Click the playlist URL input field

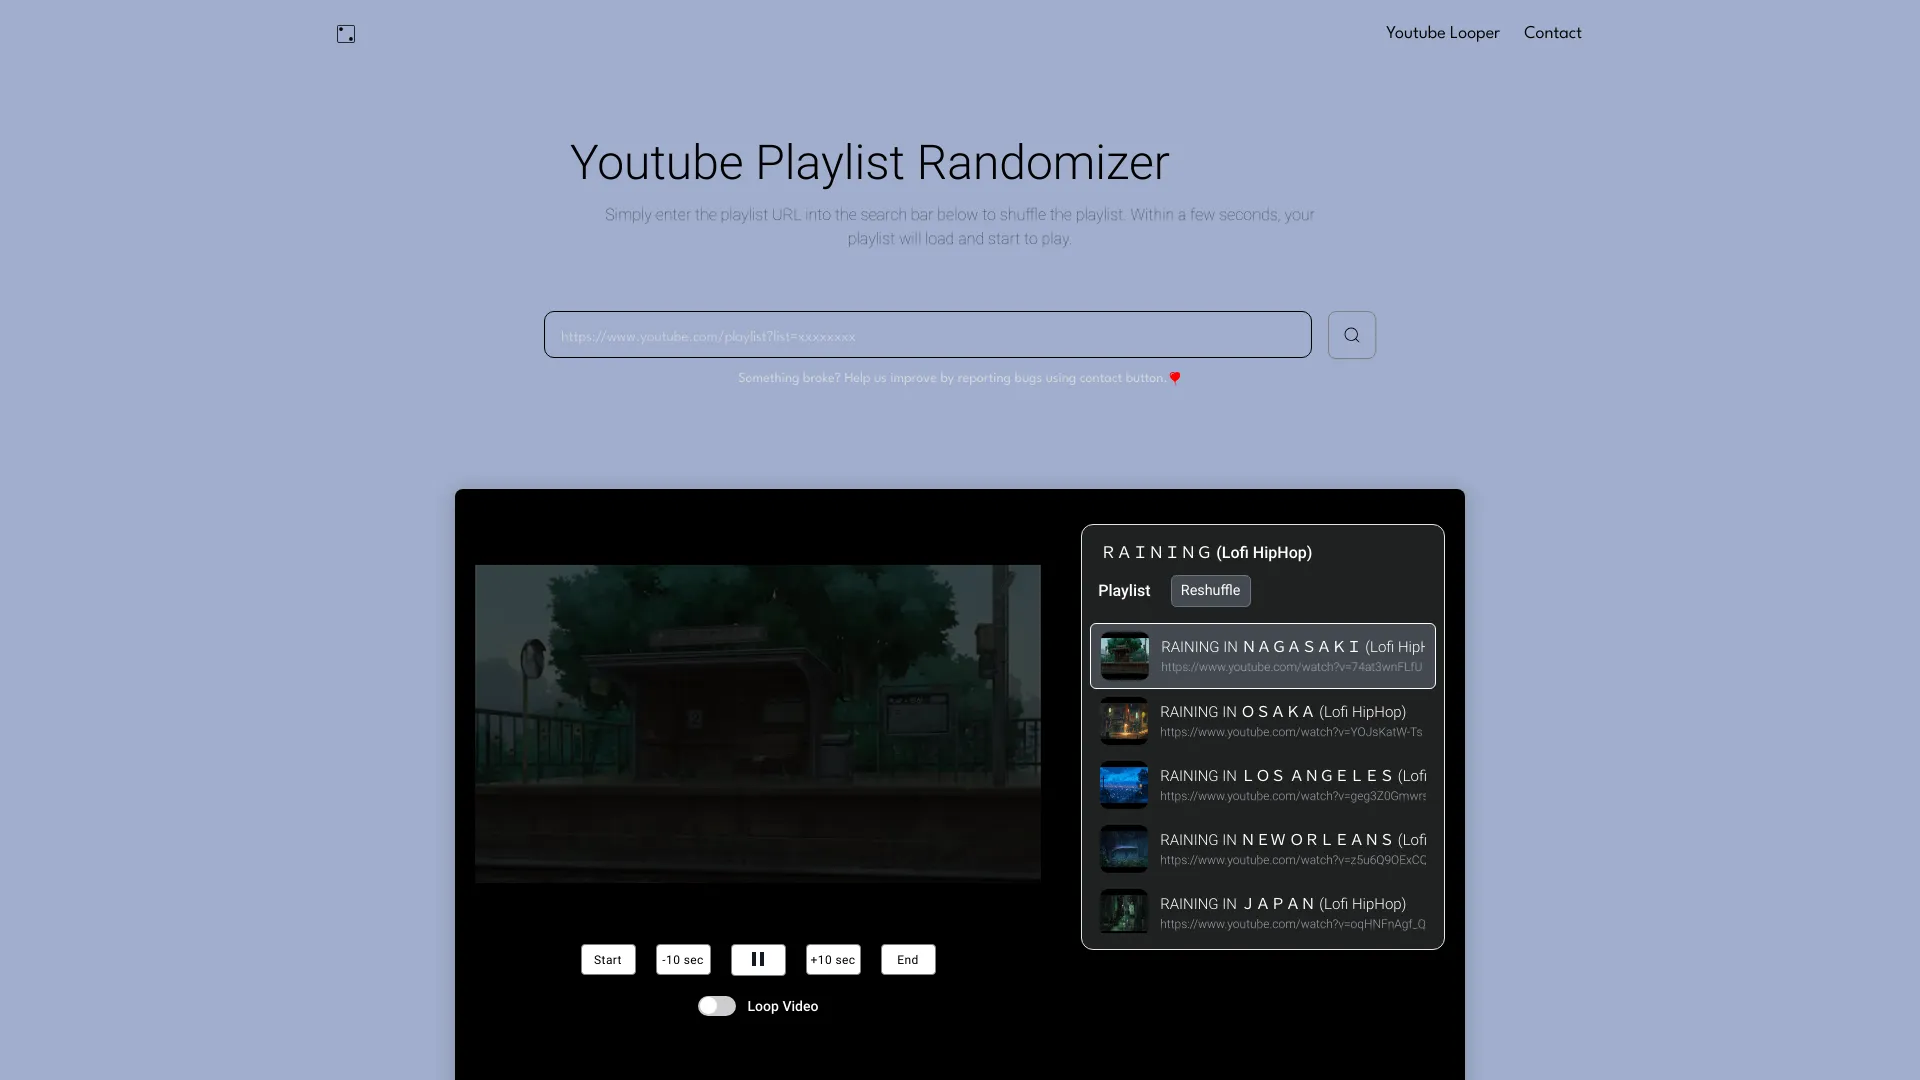pyautogui.click(x=927, y=334)
